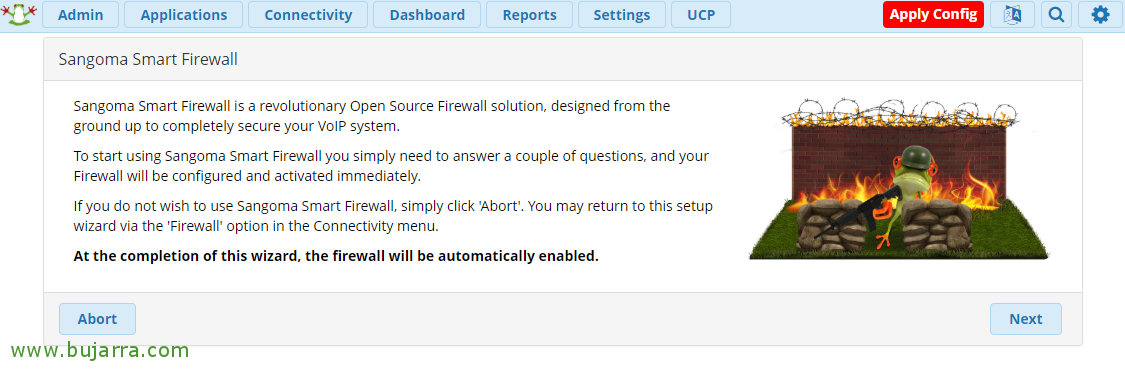Click the introductory Open Source Firewall paragraph
This screenshot has width=1125, height=372.
pyautogui.click(x=372, y=116)
